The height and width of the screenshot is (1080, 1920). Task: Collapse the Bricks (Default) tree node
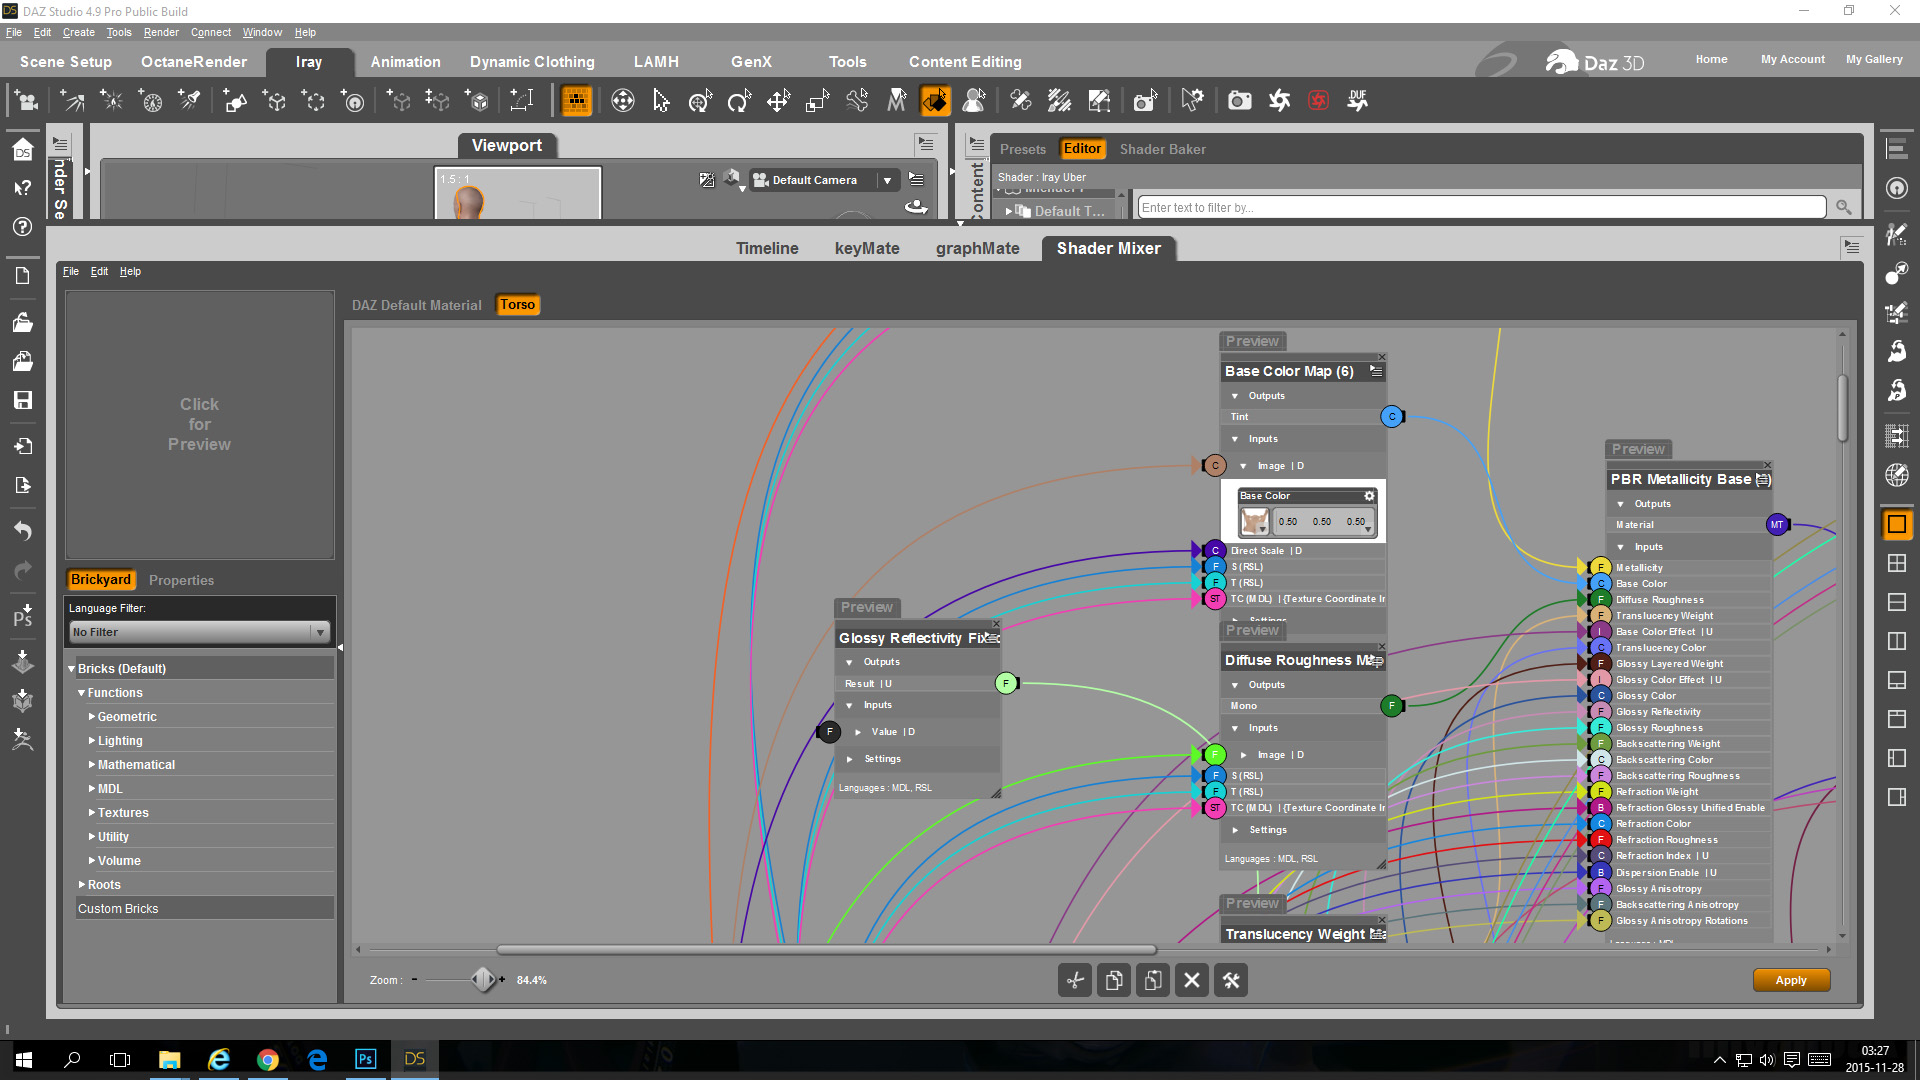point(72,669)
